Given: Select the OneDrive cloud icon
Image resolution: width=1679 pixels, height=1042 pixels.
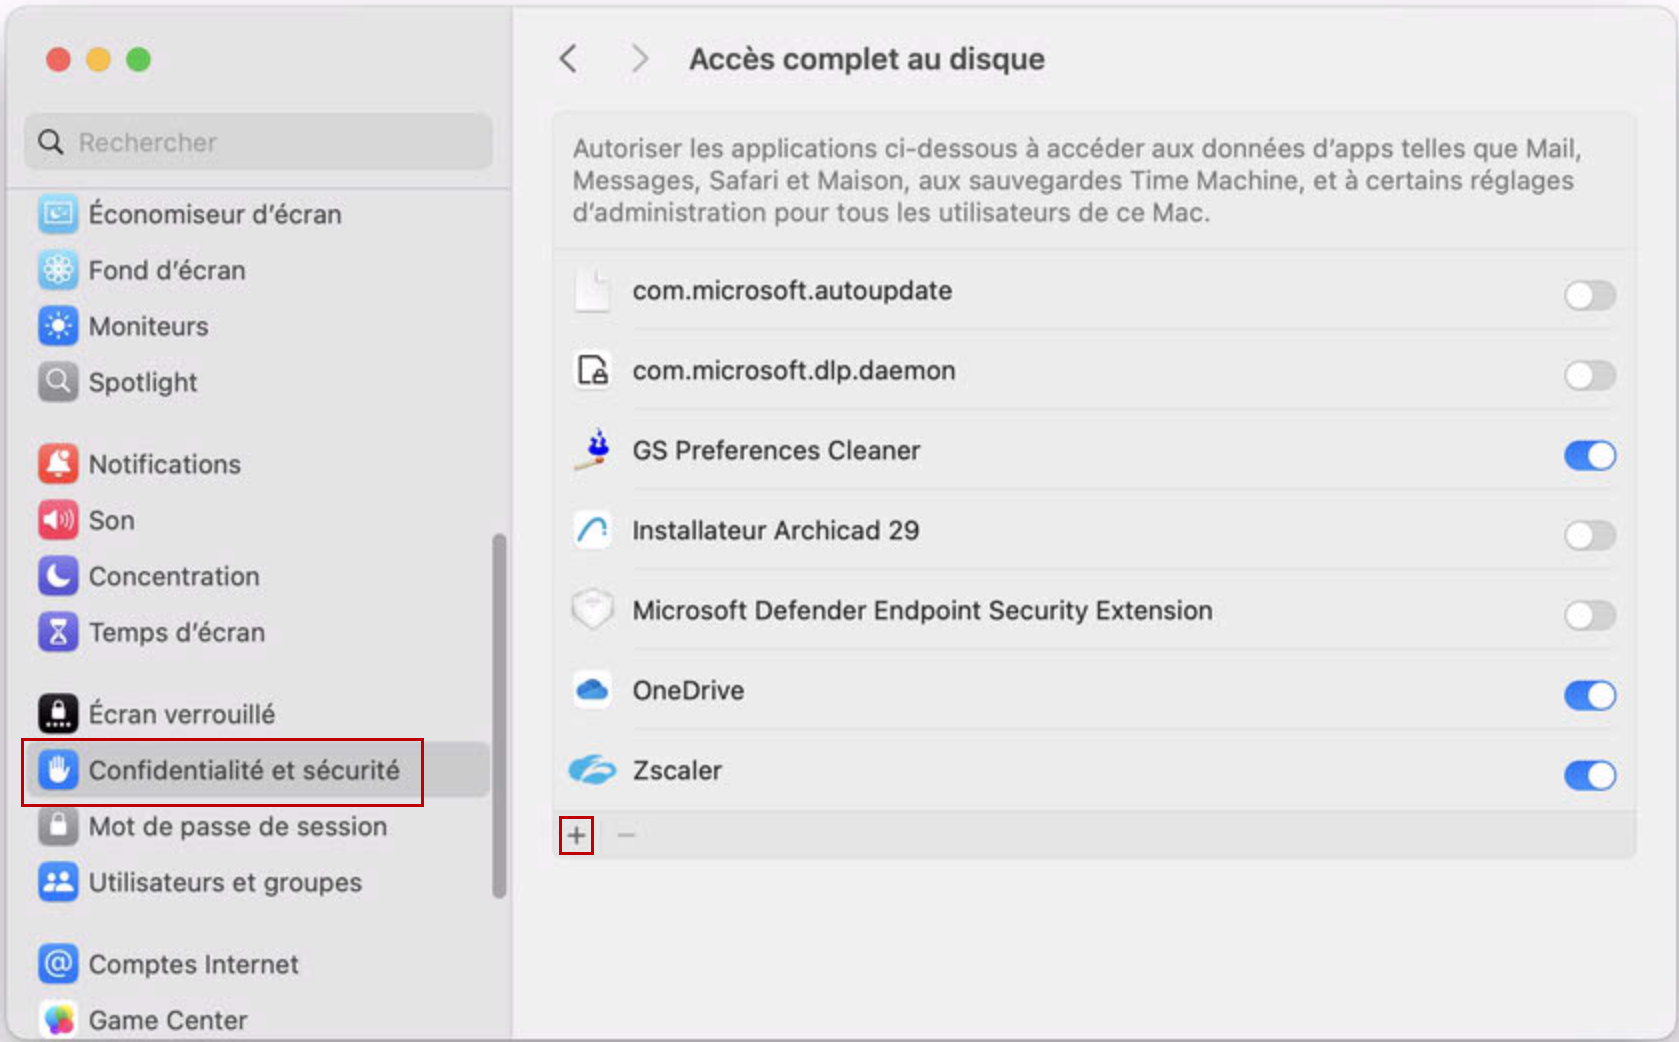Looking at the screenshot, I should pos(592,690).
